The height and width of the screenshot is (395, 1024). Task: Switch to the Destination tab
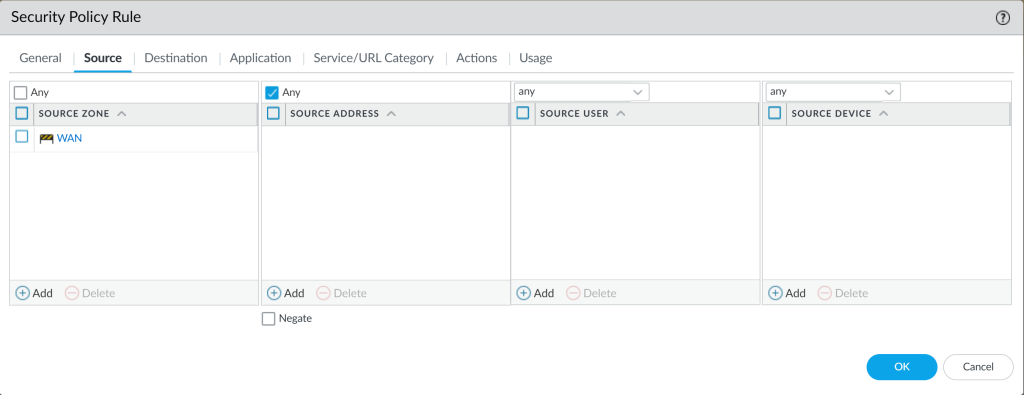point(176,57)
